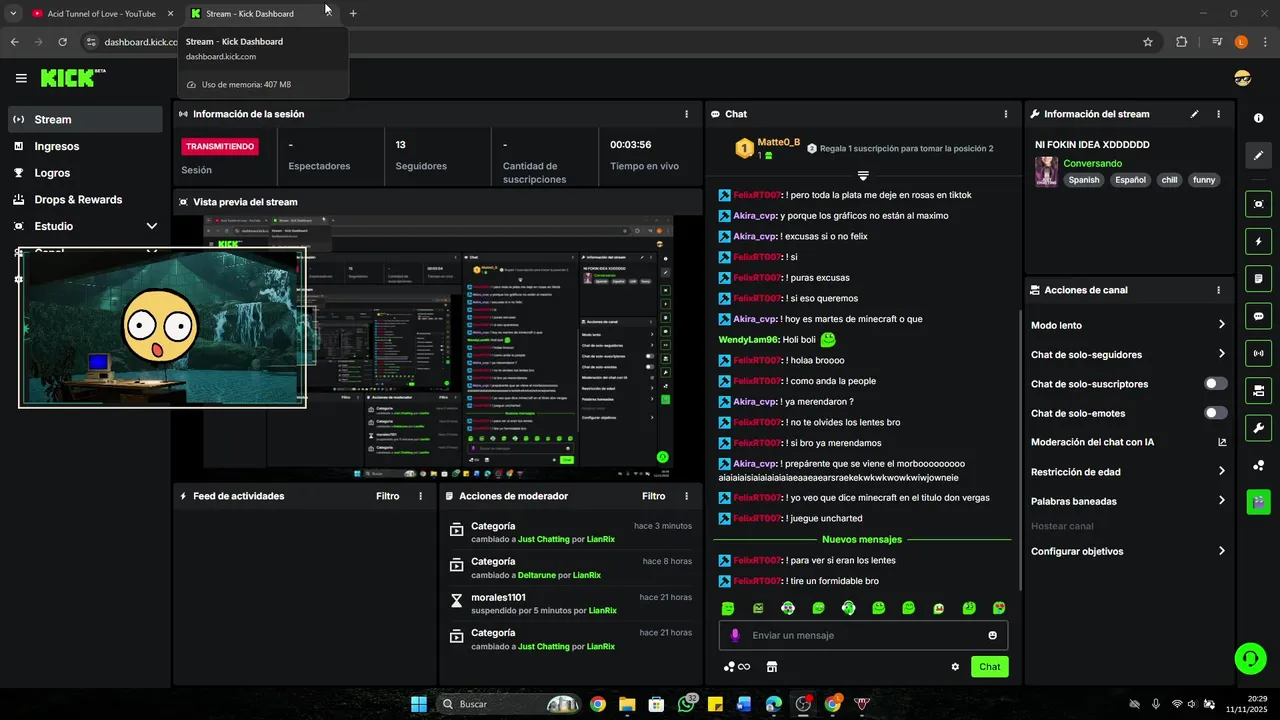Click Filtro in Acciones de moderador
Screen dimensions: 1280x720
pyautogui.click(x=654, y=496)
